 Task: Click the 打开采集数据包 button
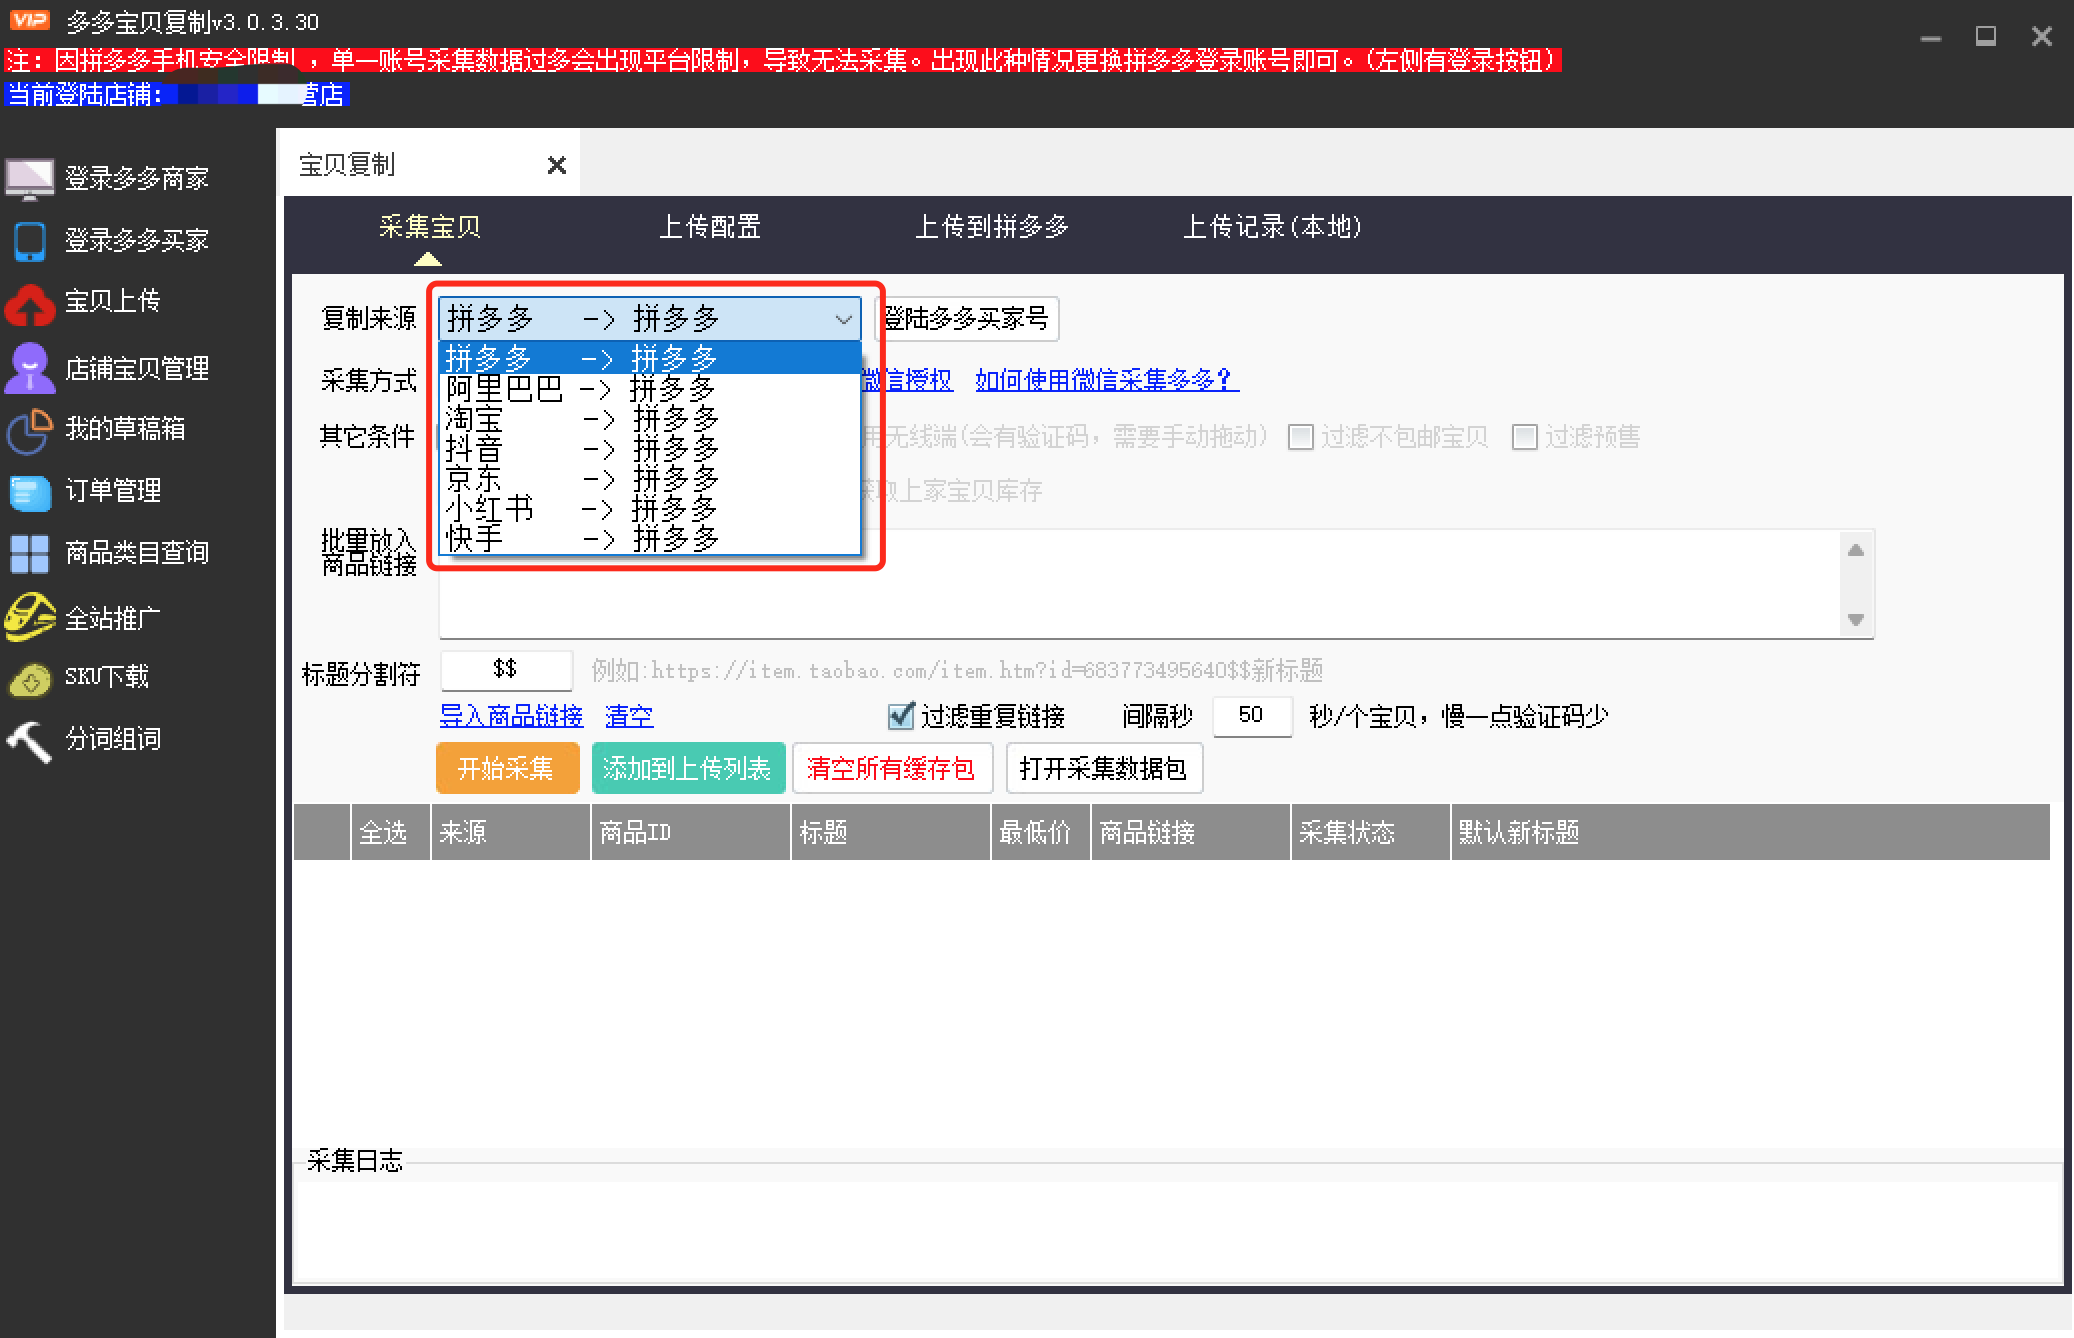(x=1104, y=768)
